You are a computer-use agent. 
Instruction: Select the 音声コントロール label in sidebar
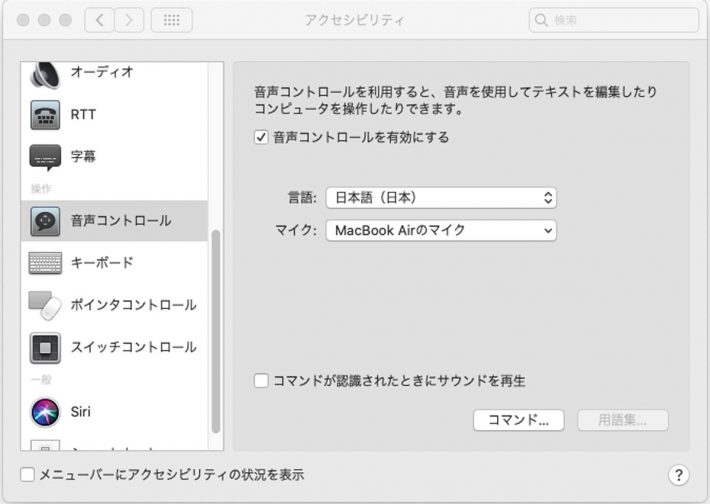(121, 221)
